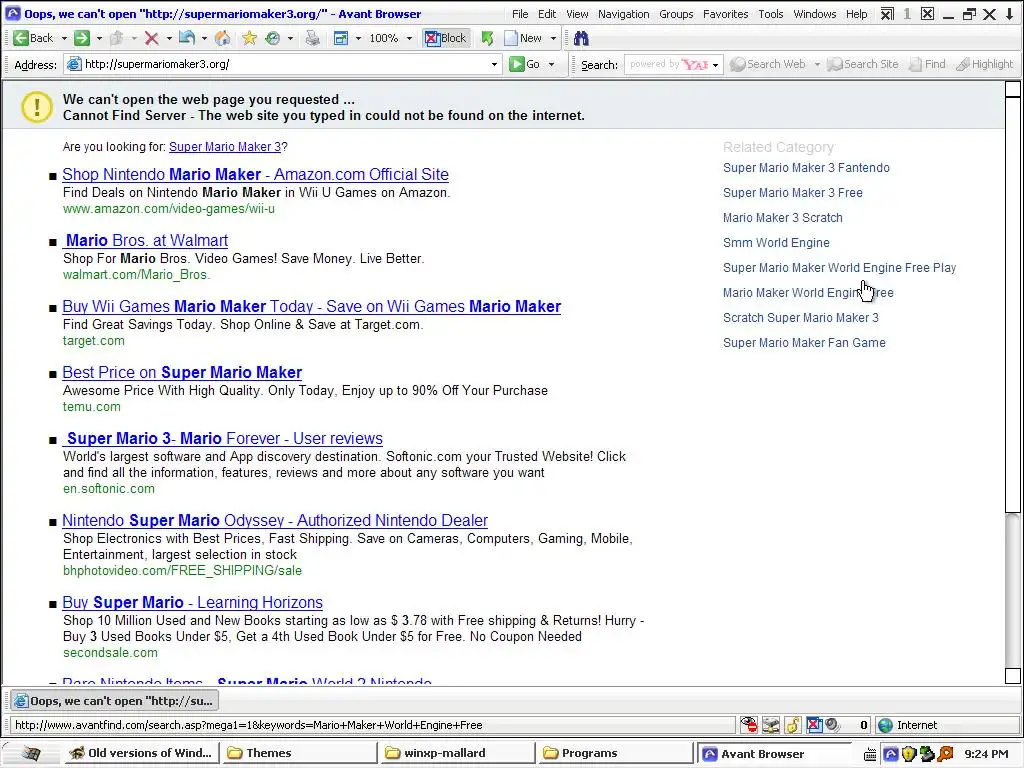The image size is (1024, 768).
Task: Open the Mario Bros. at Walmart link
Action: coord(145,240)
